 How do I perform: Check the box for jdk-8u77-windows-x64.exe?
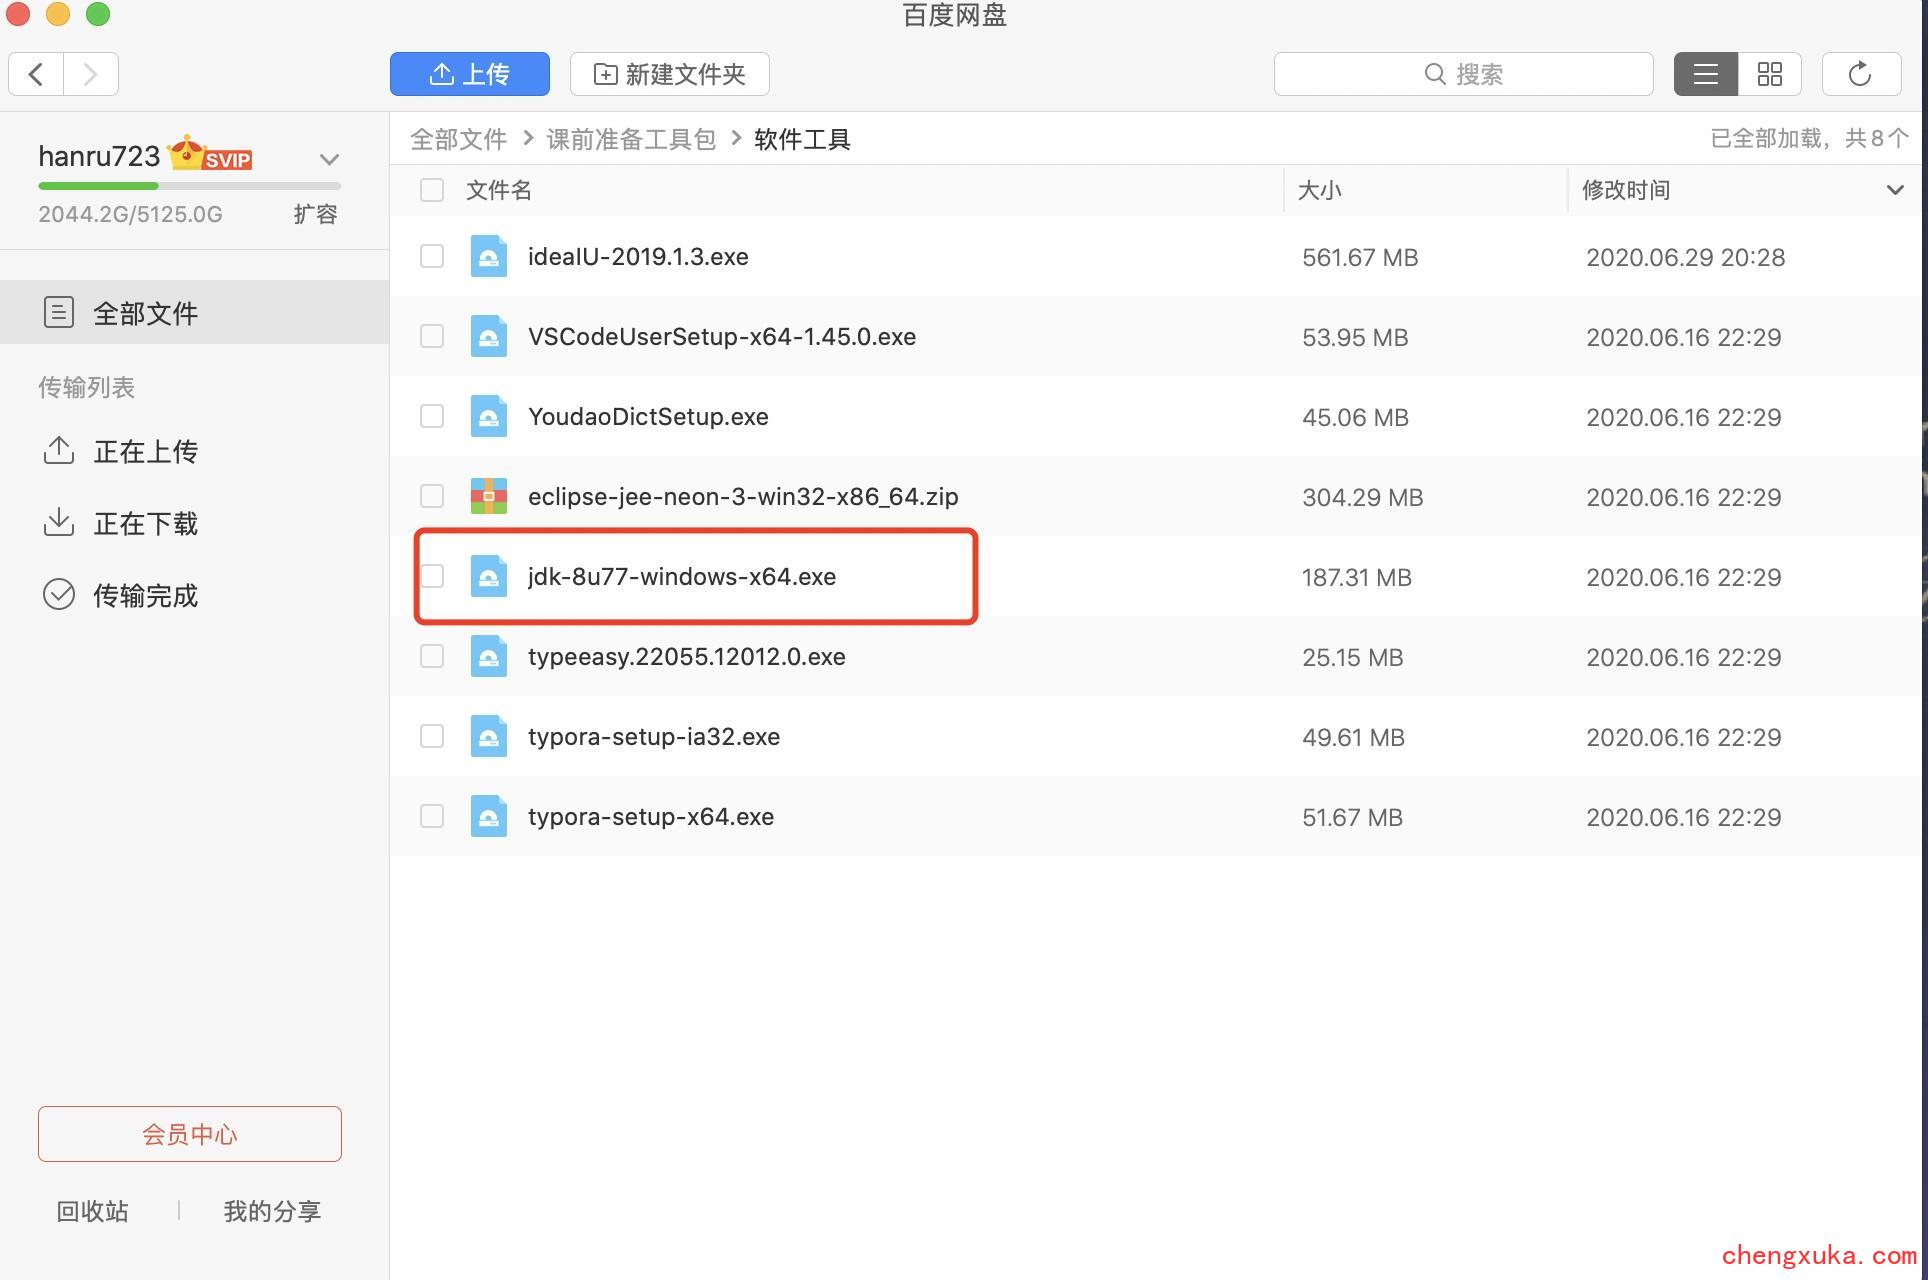[432, 576]
